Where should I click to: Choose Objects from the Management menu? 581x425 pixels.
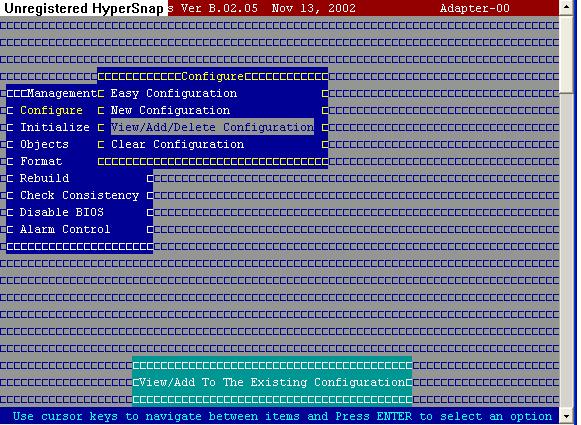point(44,145)
